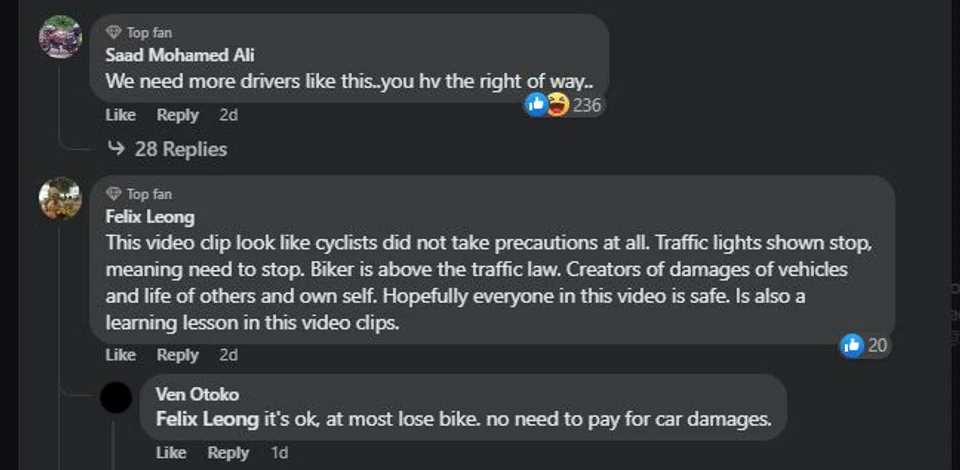Like Felix Leong's comment
This screenshot has height=470, width=960.
pos(120,355)
